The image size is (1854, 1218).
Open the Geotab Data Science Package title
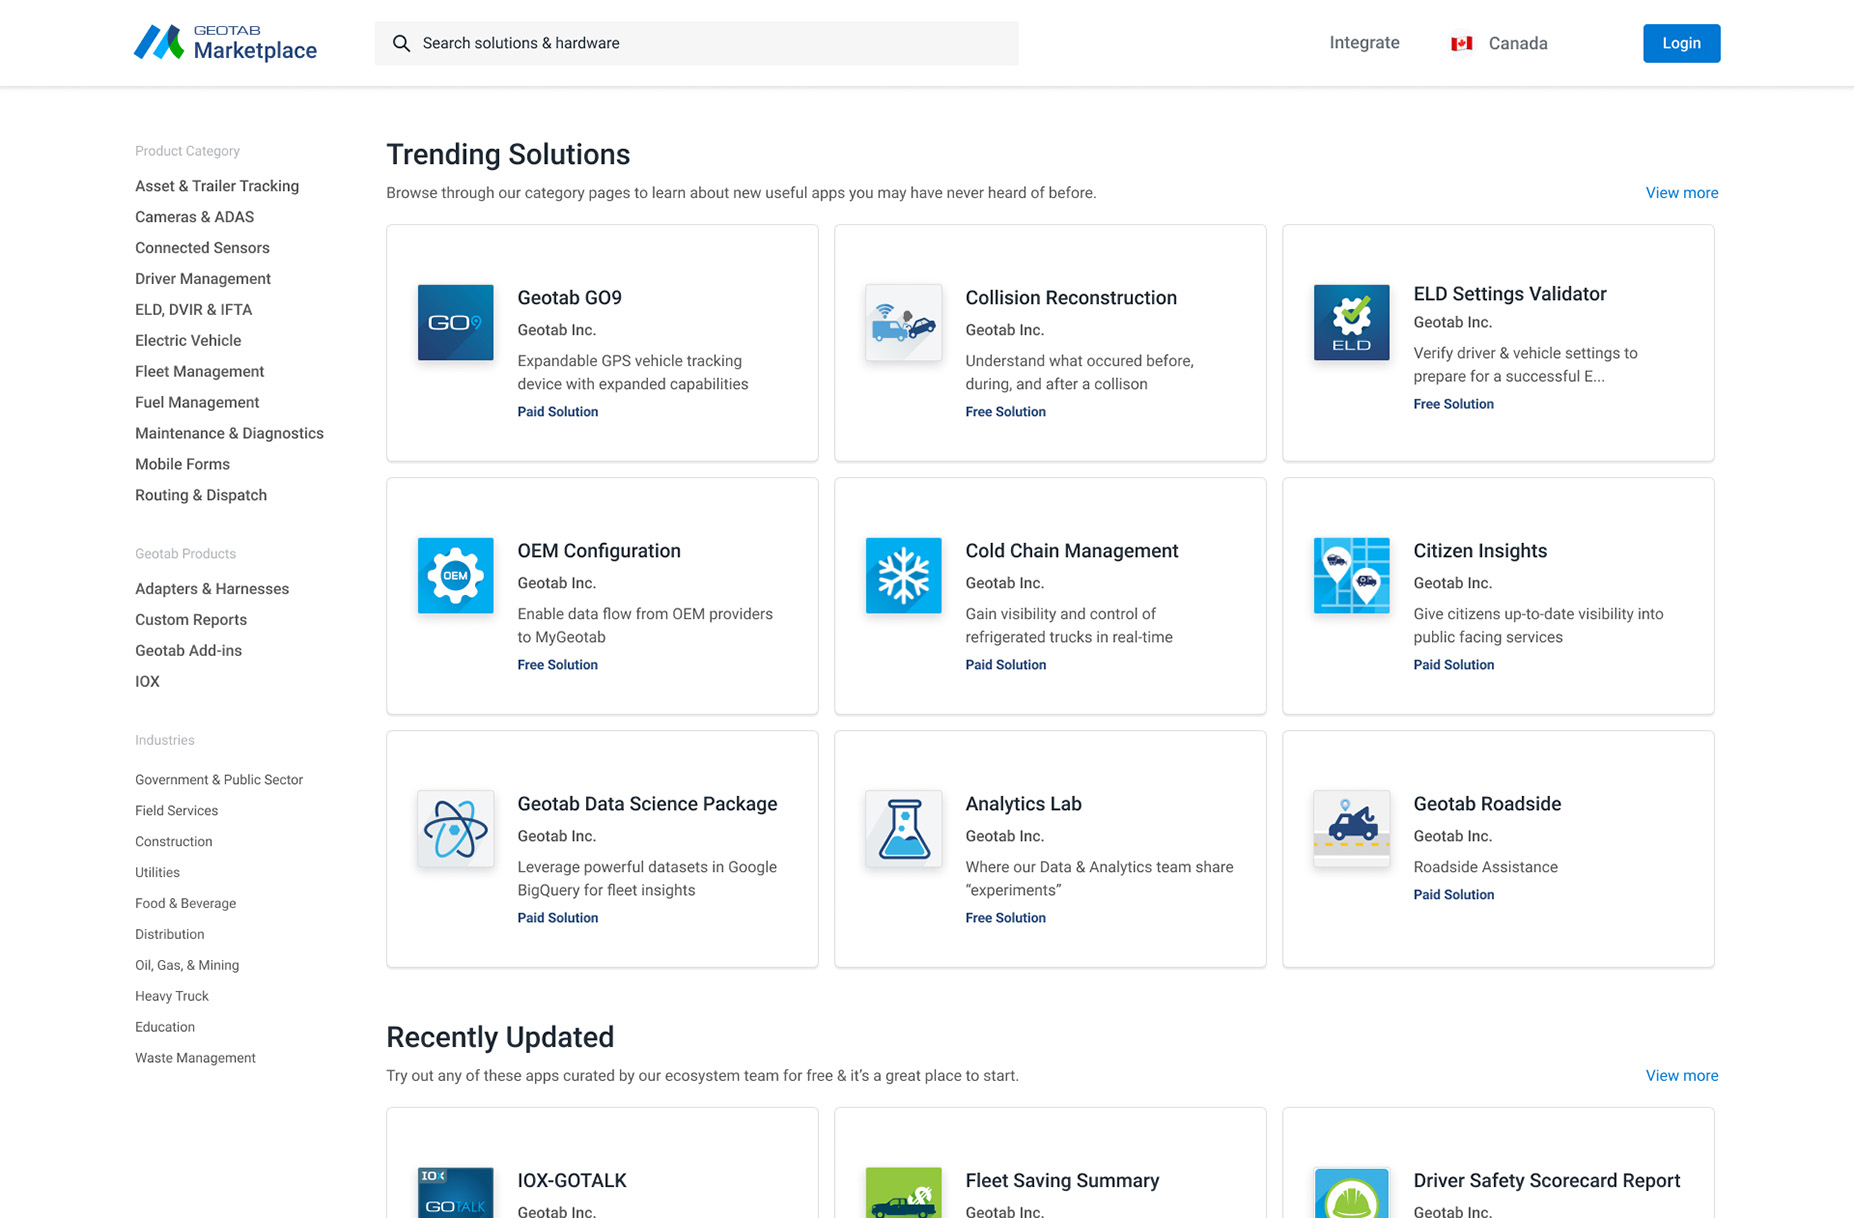pyautogui.click(x=647, y=804)
